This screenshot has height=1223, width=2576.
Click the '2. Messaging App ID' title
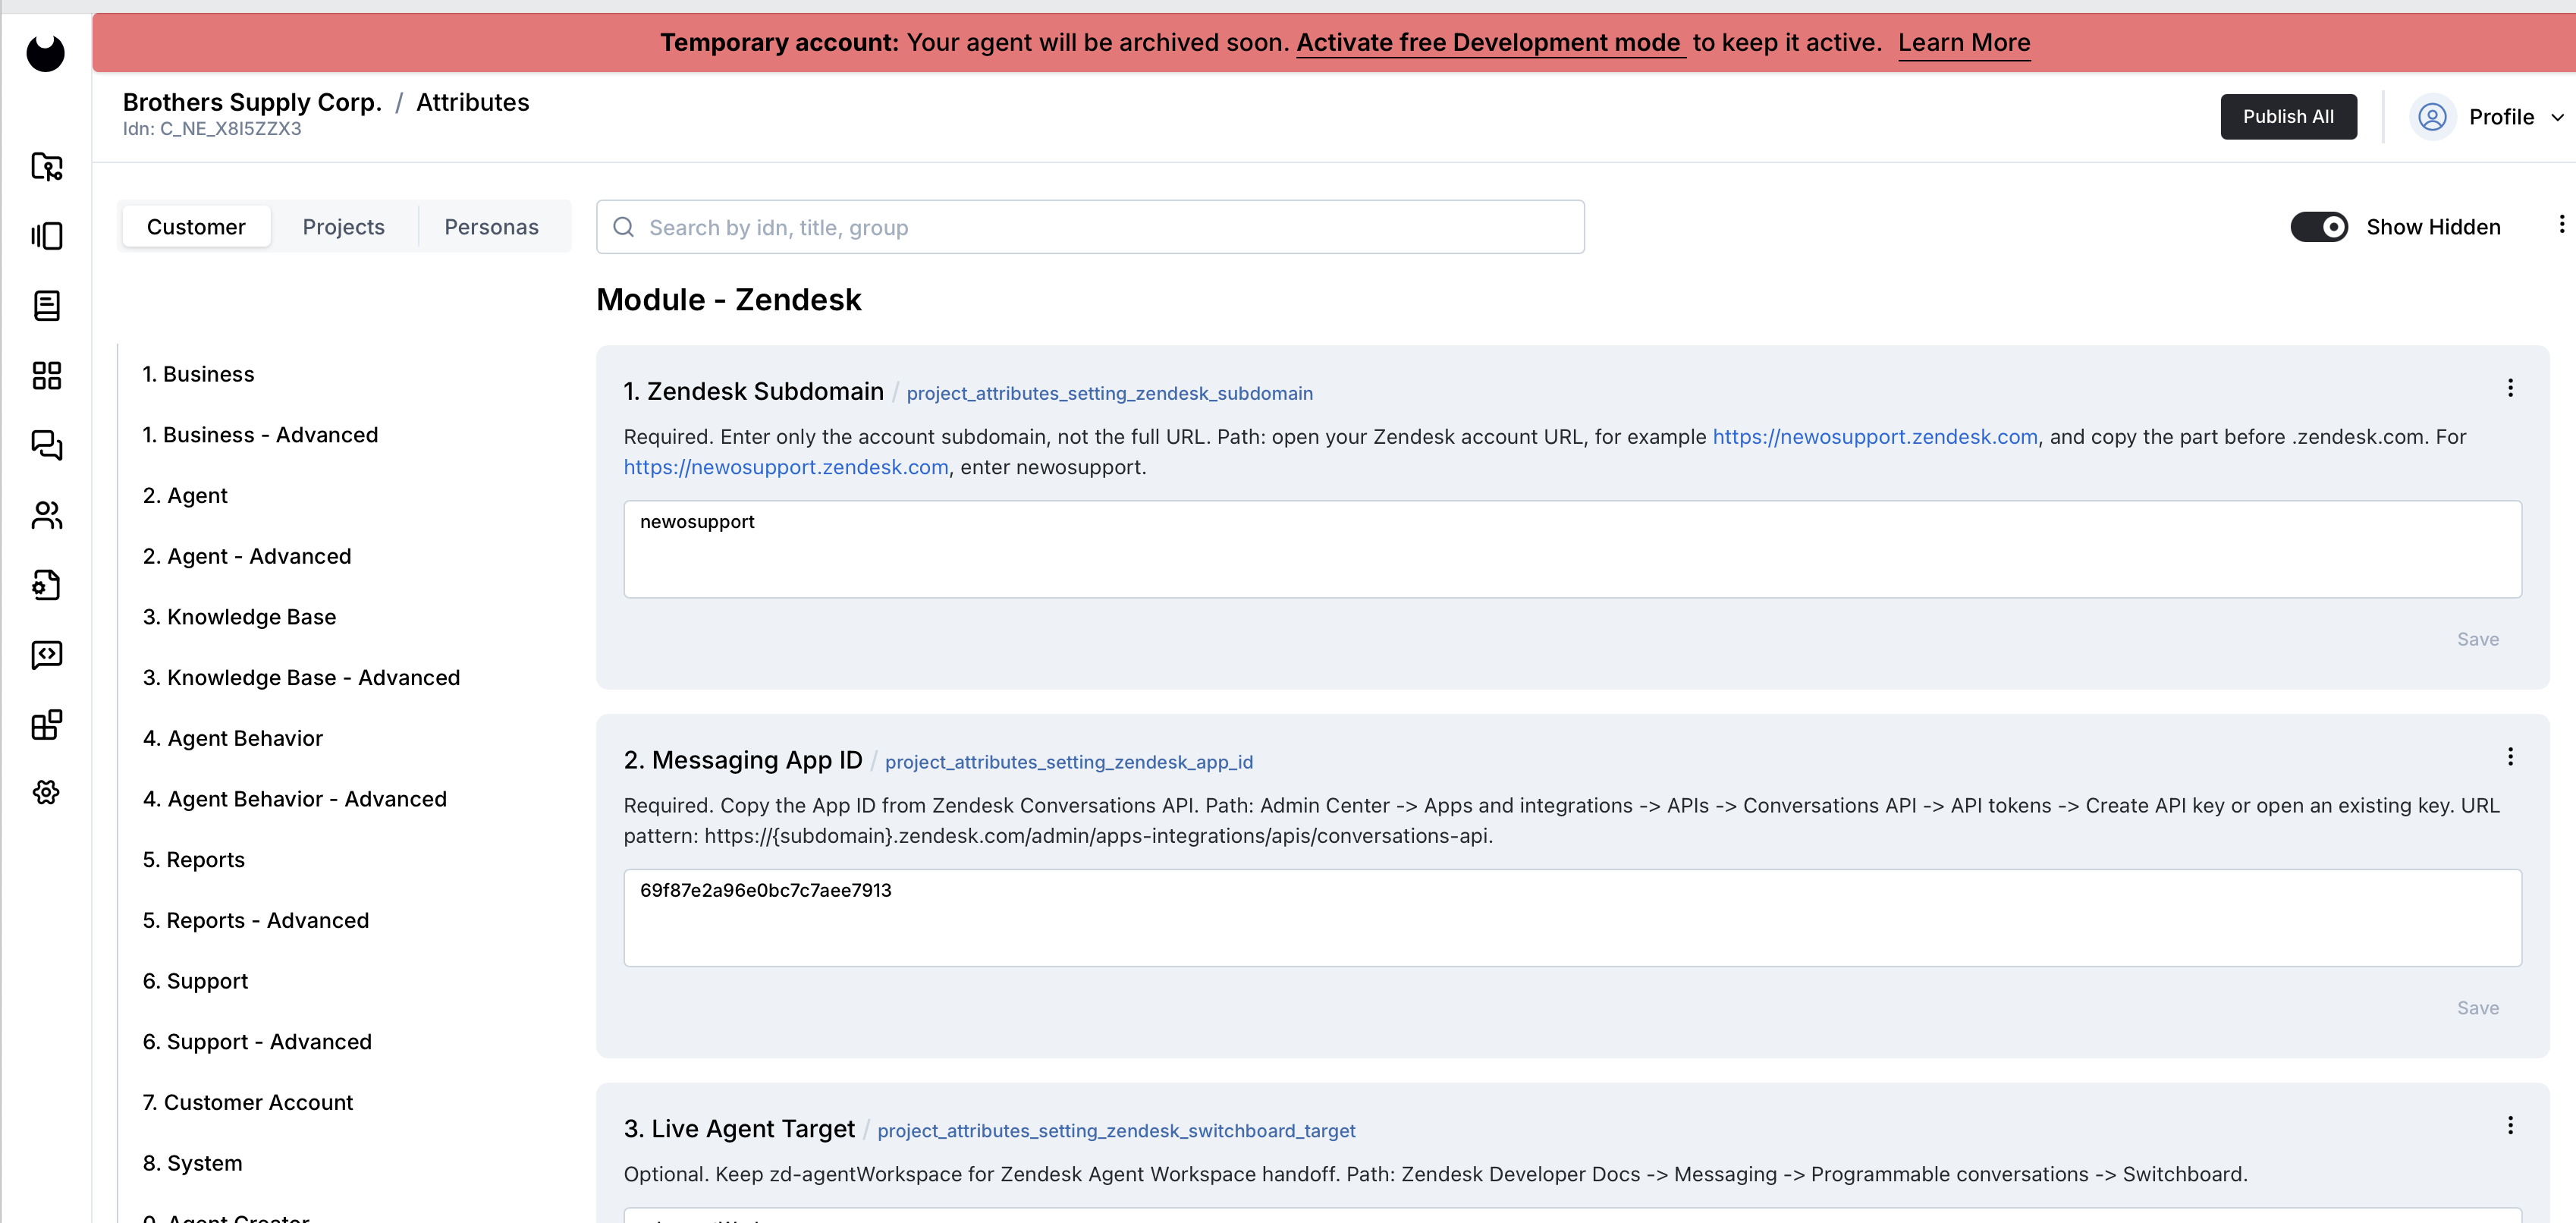pyautogui.click(x=743, y=760)
